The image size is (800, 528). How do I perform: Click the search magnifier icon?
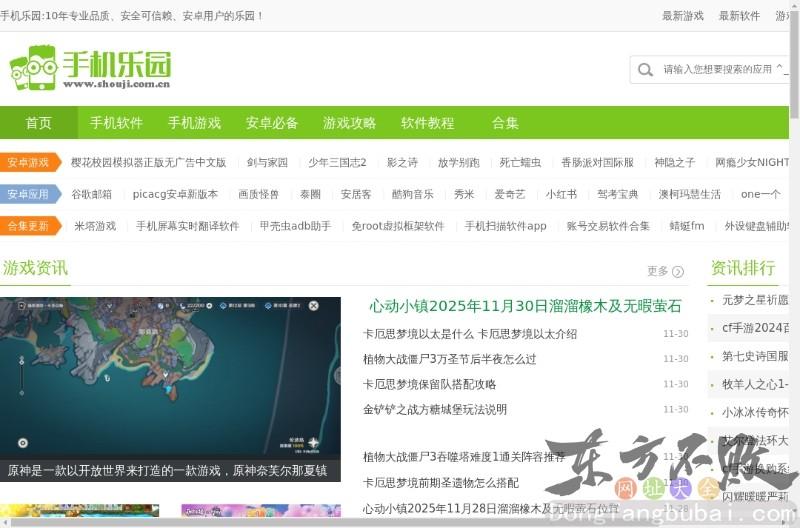(x=645, y=69)
